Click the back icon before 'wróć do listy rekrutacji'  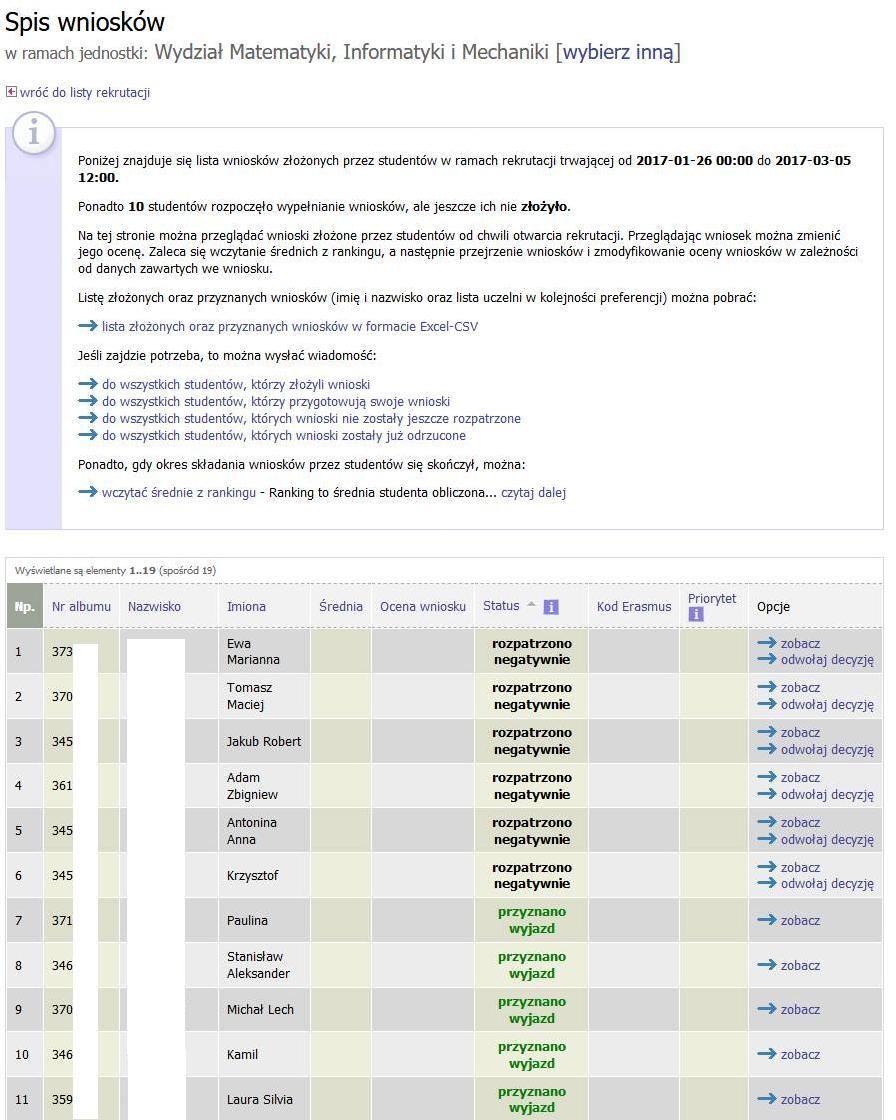(11, 92)
